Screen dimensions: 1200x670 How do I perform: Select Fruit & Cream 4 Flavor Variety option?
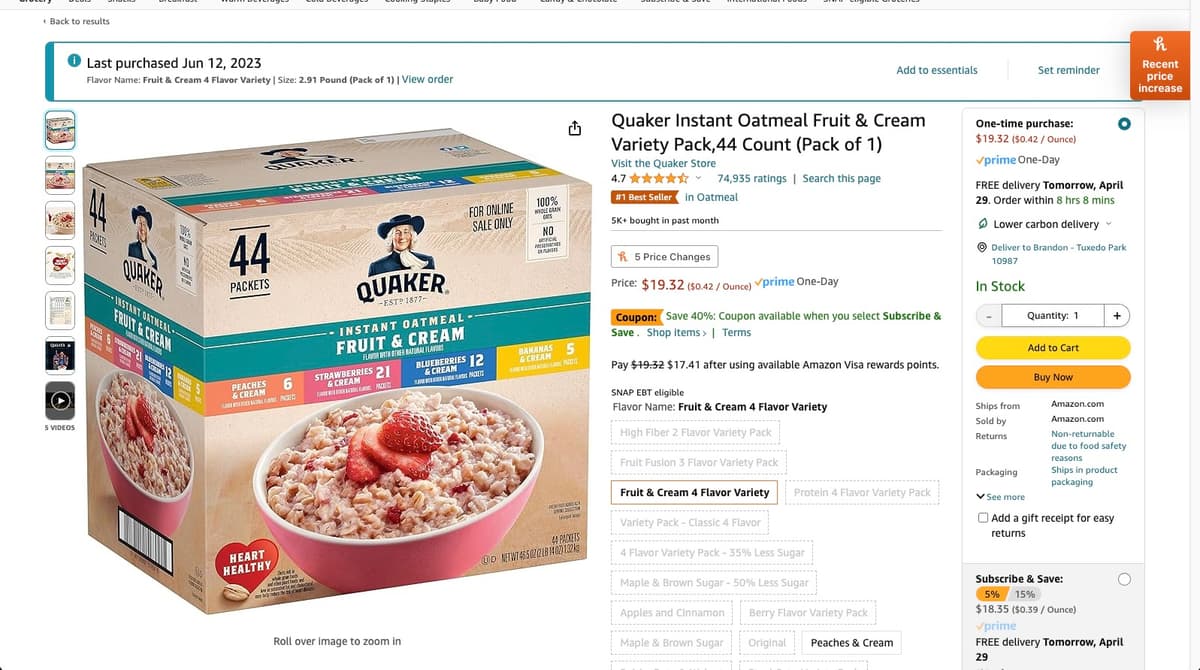695,492
